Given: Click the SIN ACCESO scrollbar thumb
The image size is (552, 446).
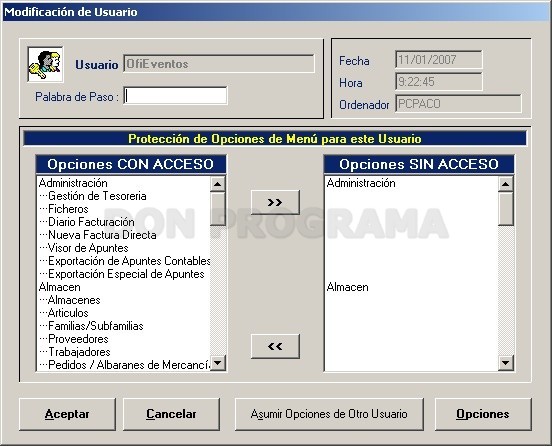Looking at the screenshot, I should 506,208.
